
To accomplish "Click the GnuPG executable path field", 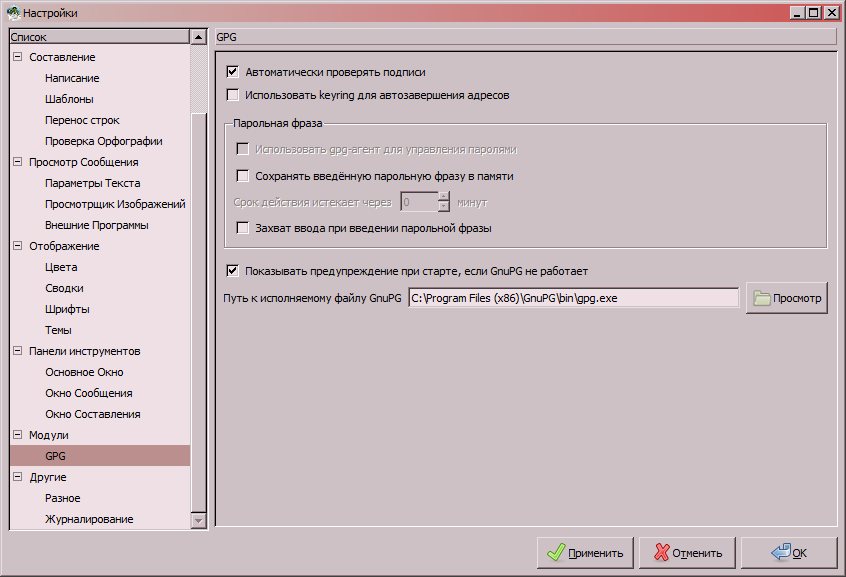I will (x=572, y=298).
